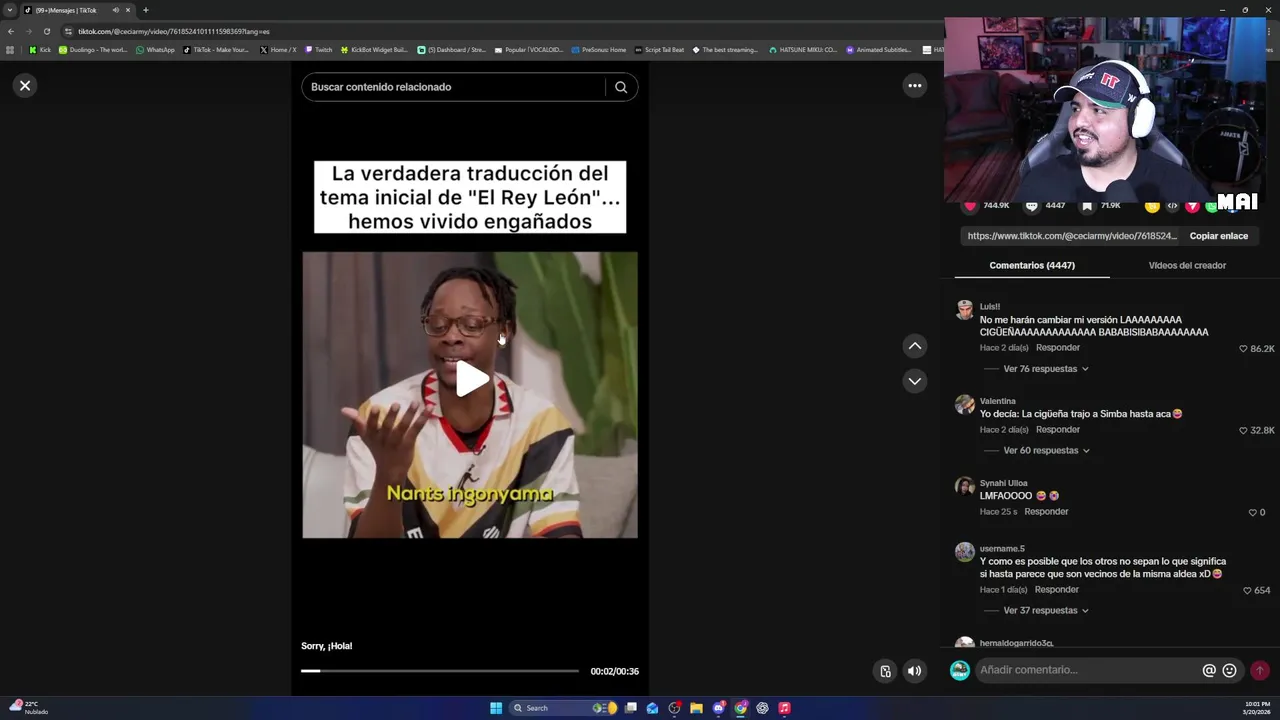
Task: Like Synahi Ulloa's LMFAOOOO comment
Action: click(x=1252, y=512)
